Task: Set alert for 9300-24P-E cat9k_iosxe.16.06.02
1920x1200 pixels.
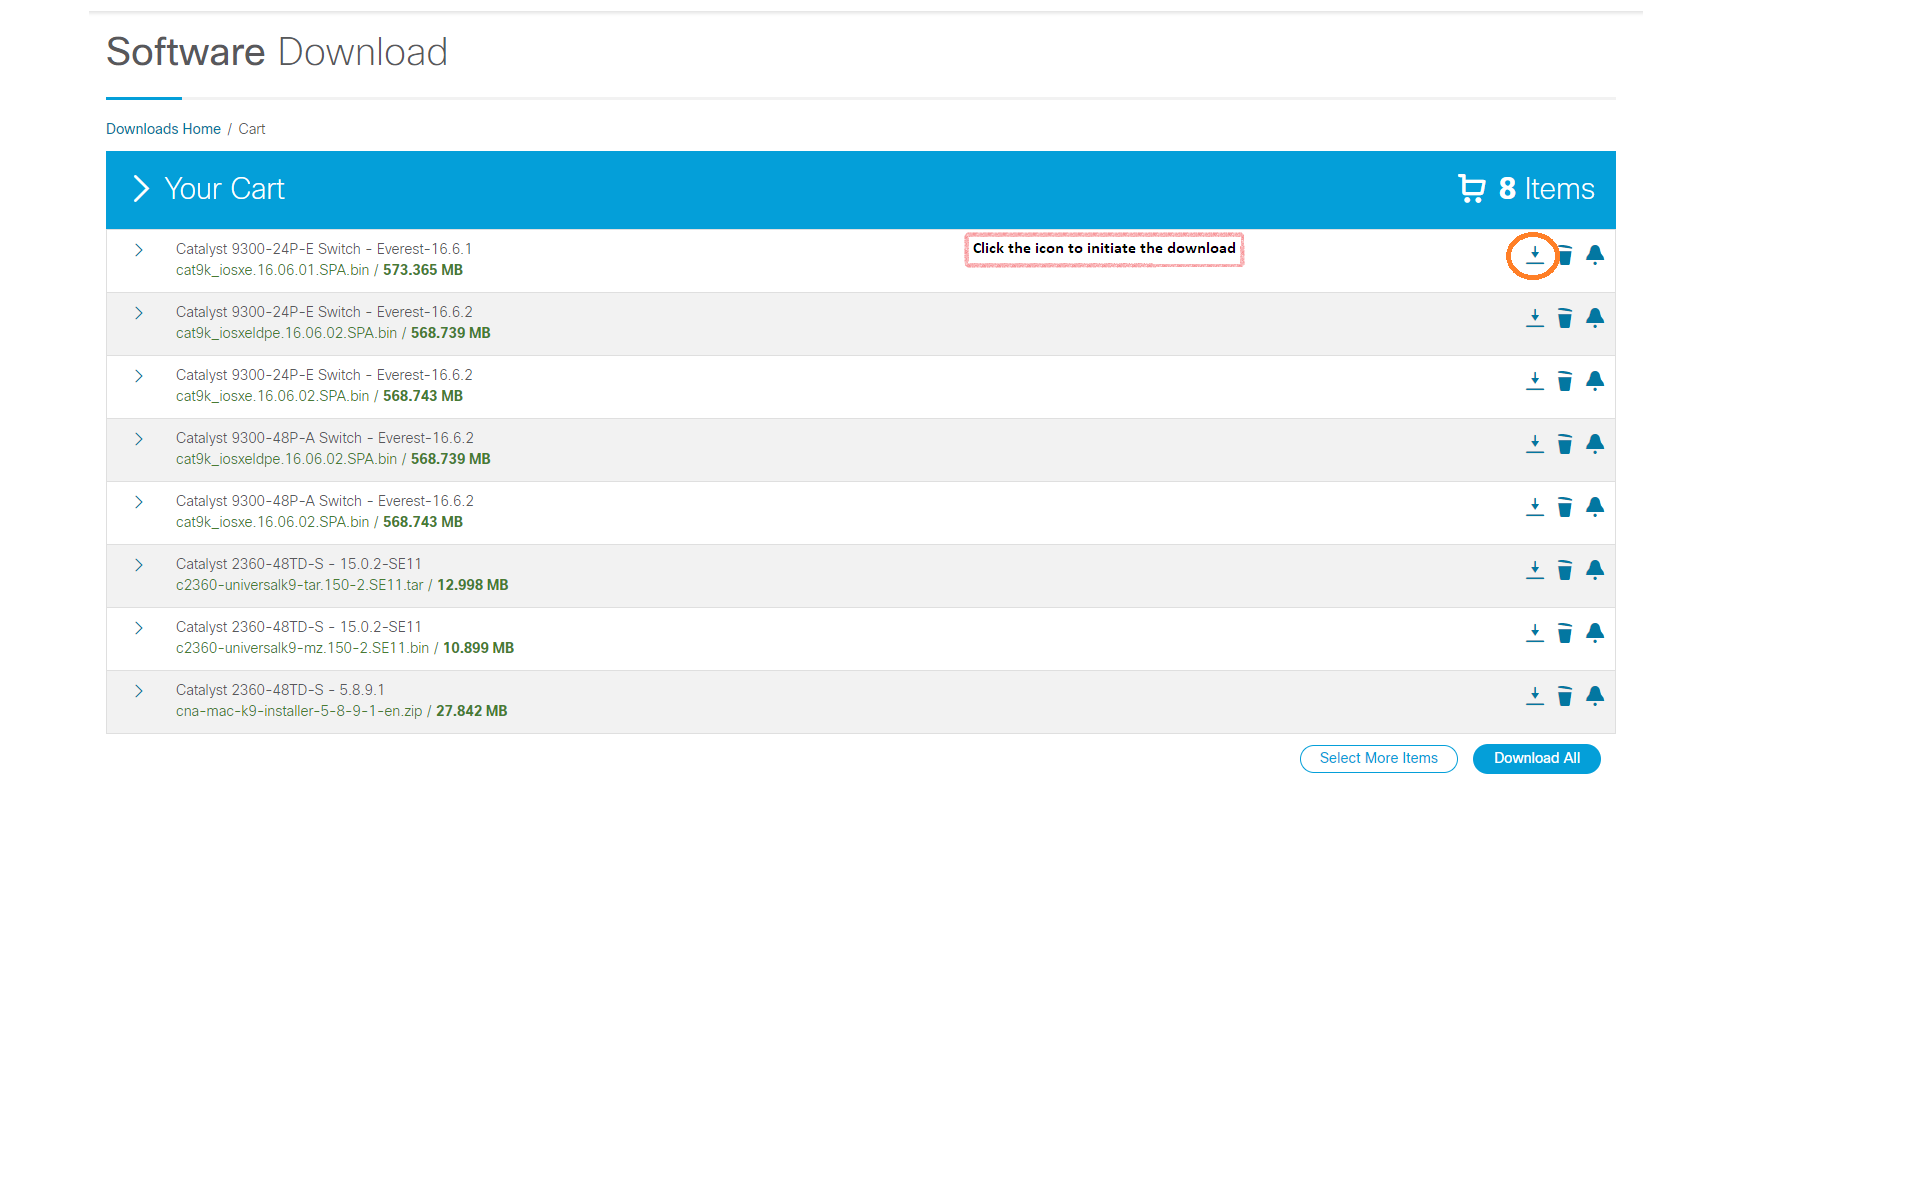Action: 1595,382
